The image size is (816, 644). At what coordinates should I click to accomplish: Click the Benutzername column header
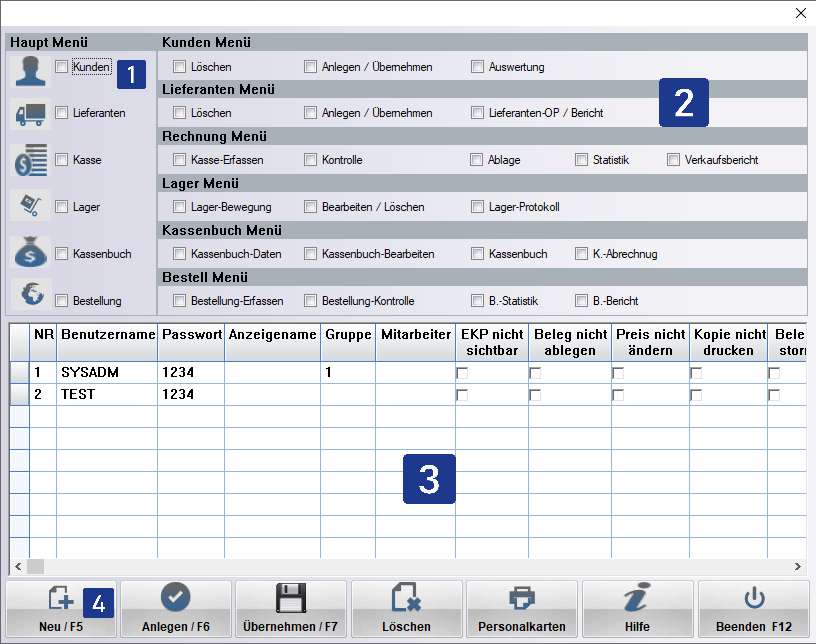tap(107, 335)
